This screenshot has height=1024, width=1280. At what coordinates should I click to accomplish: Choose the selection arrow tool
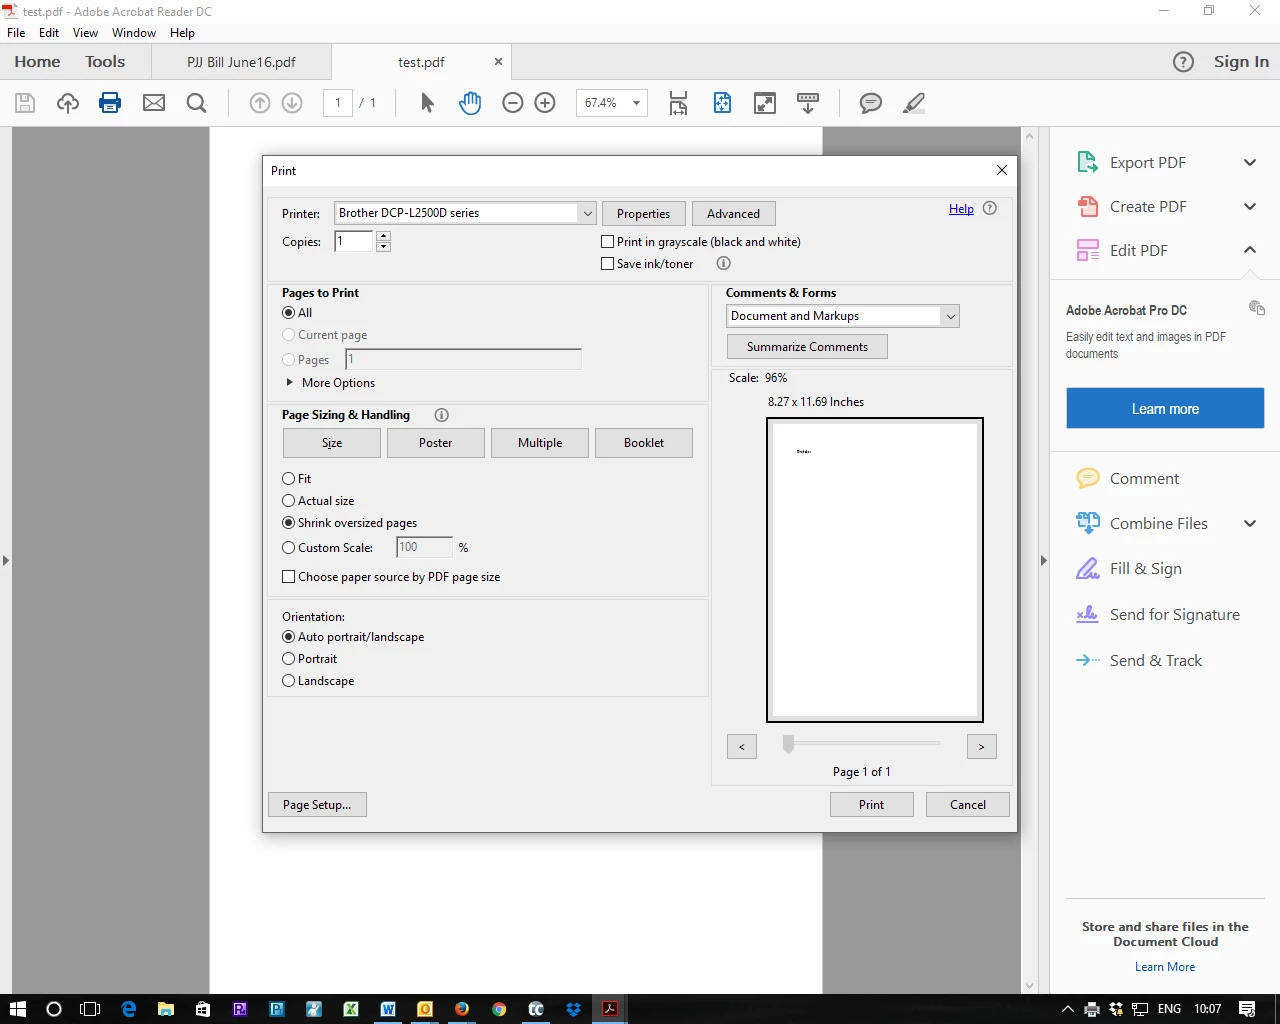[x=427, y=103]
